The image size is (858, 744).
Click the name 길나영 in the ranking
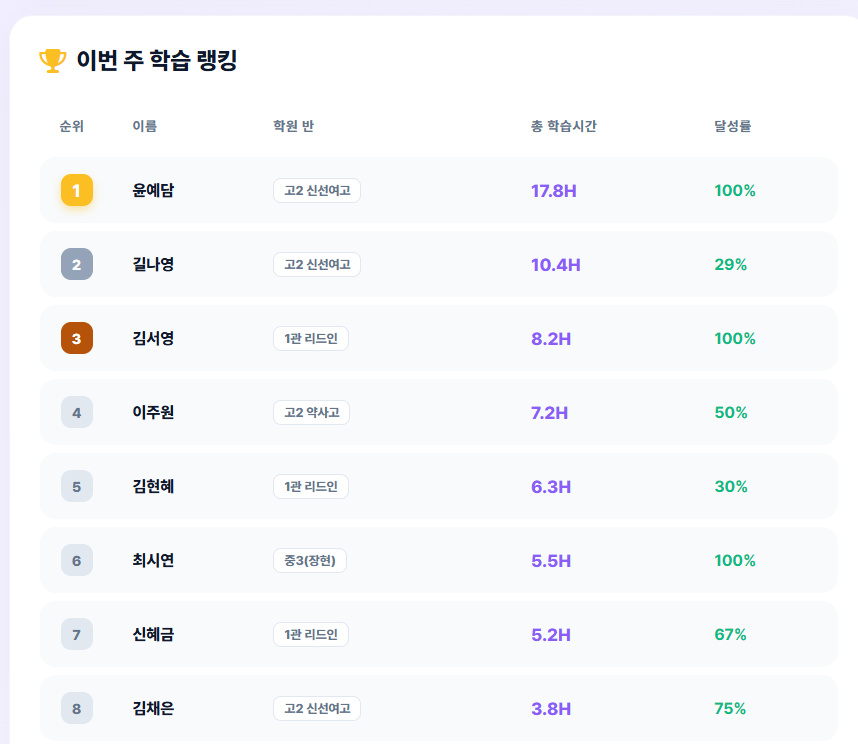(x=151, y=264)
